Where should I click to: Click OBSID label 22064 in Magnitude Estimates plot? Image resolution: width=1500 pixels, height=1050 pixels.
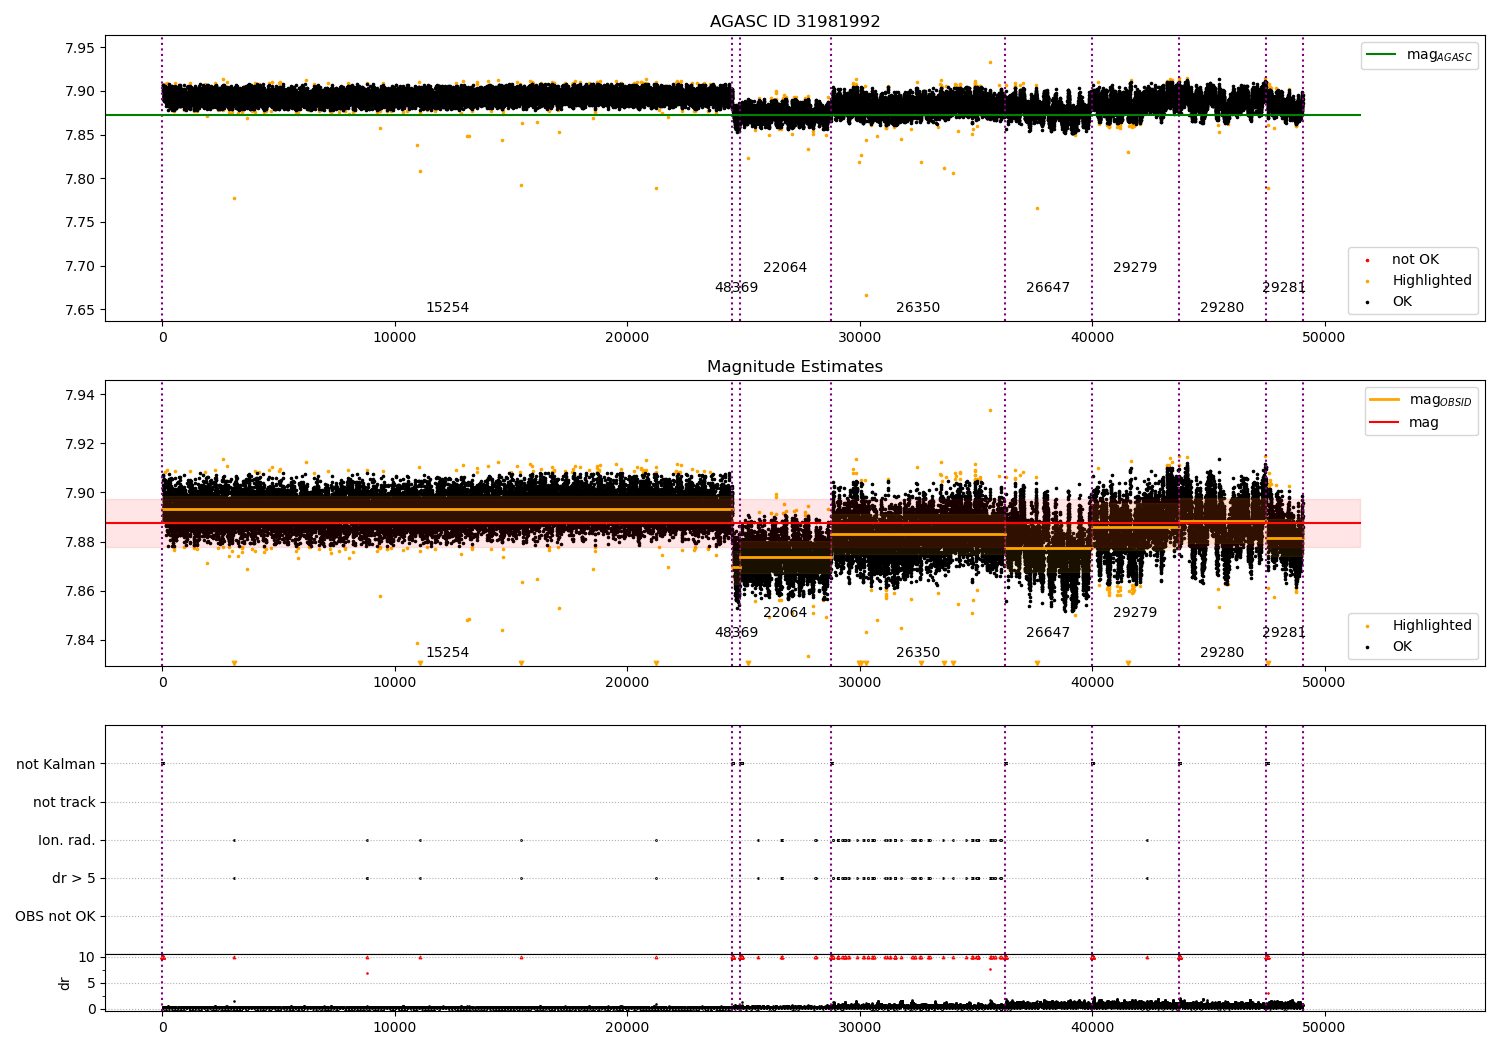click(785, 613)
